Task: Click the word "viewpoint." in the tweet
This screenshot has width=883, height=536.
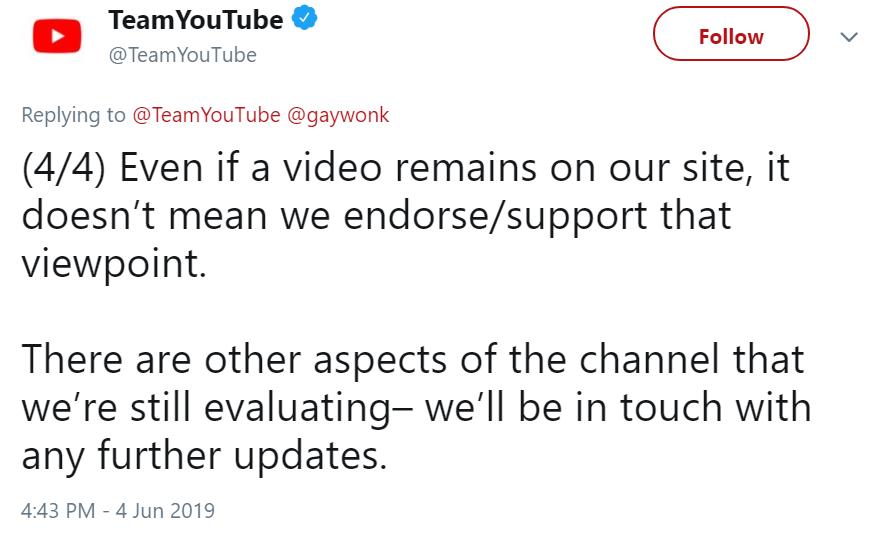Action: tap(114, 264)
